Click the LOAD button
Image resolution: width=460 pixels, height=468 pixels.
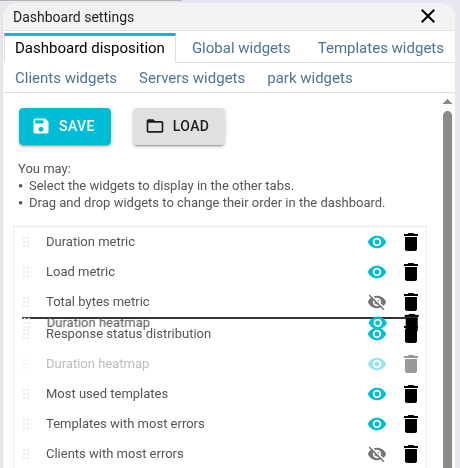pos(179,126)
